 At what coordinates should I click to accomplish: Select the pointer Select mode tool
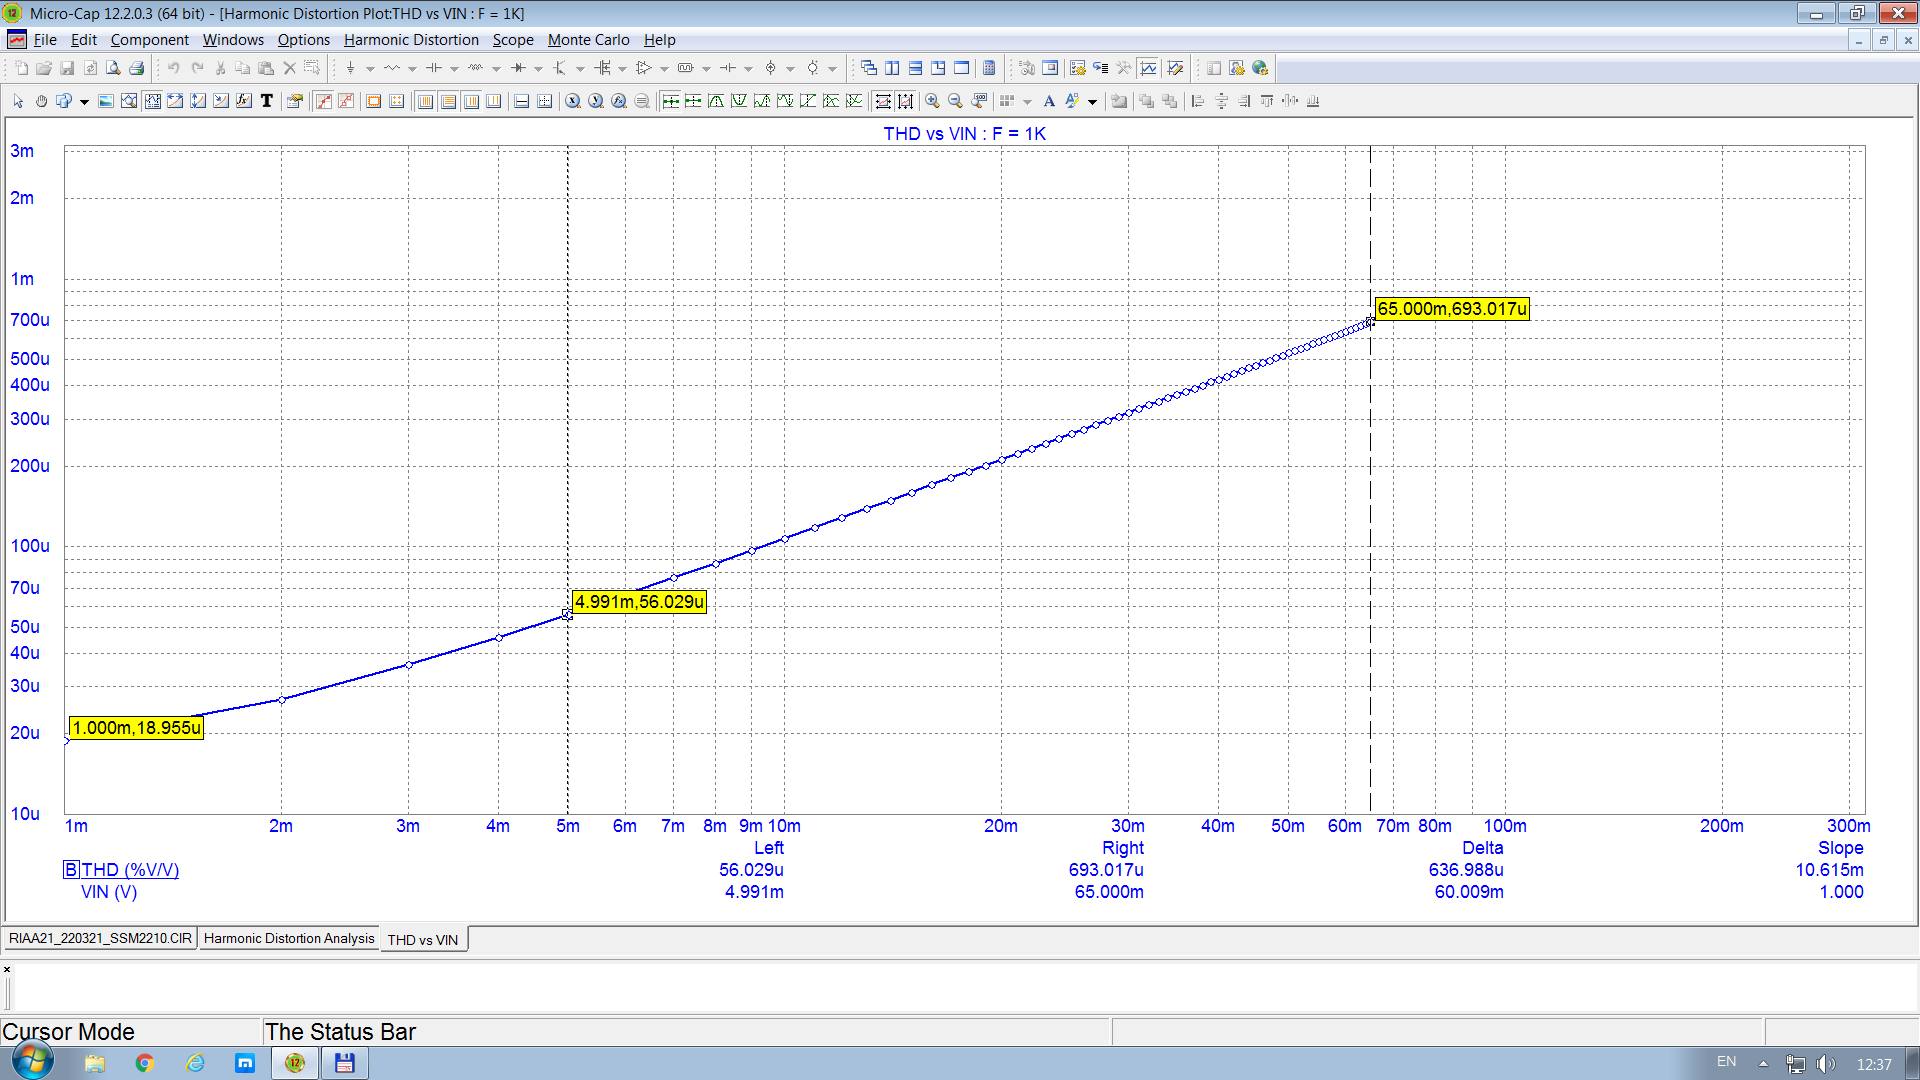[x=18, y=101]
